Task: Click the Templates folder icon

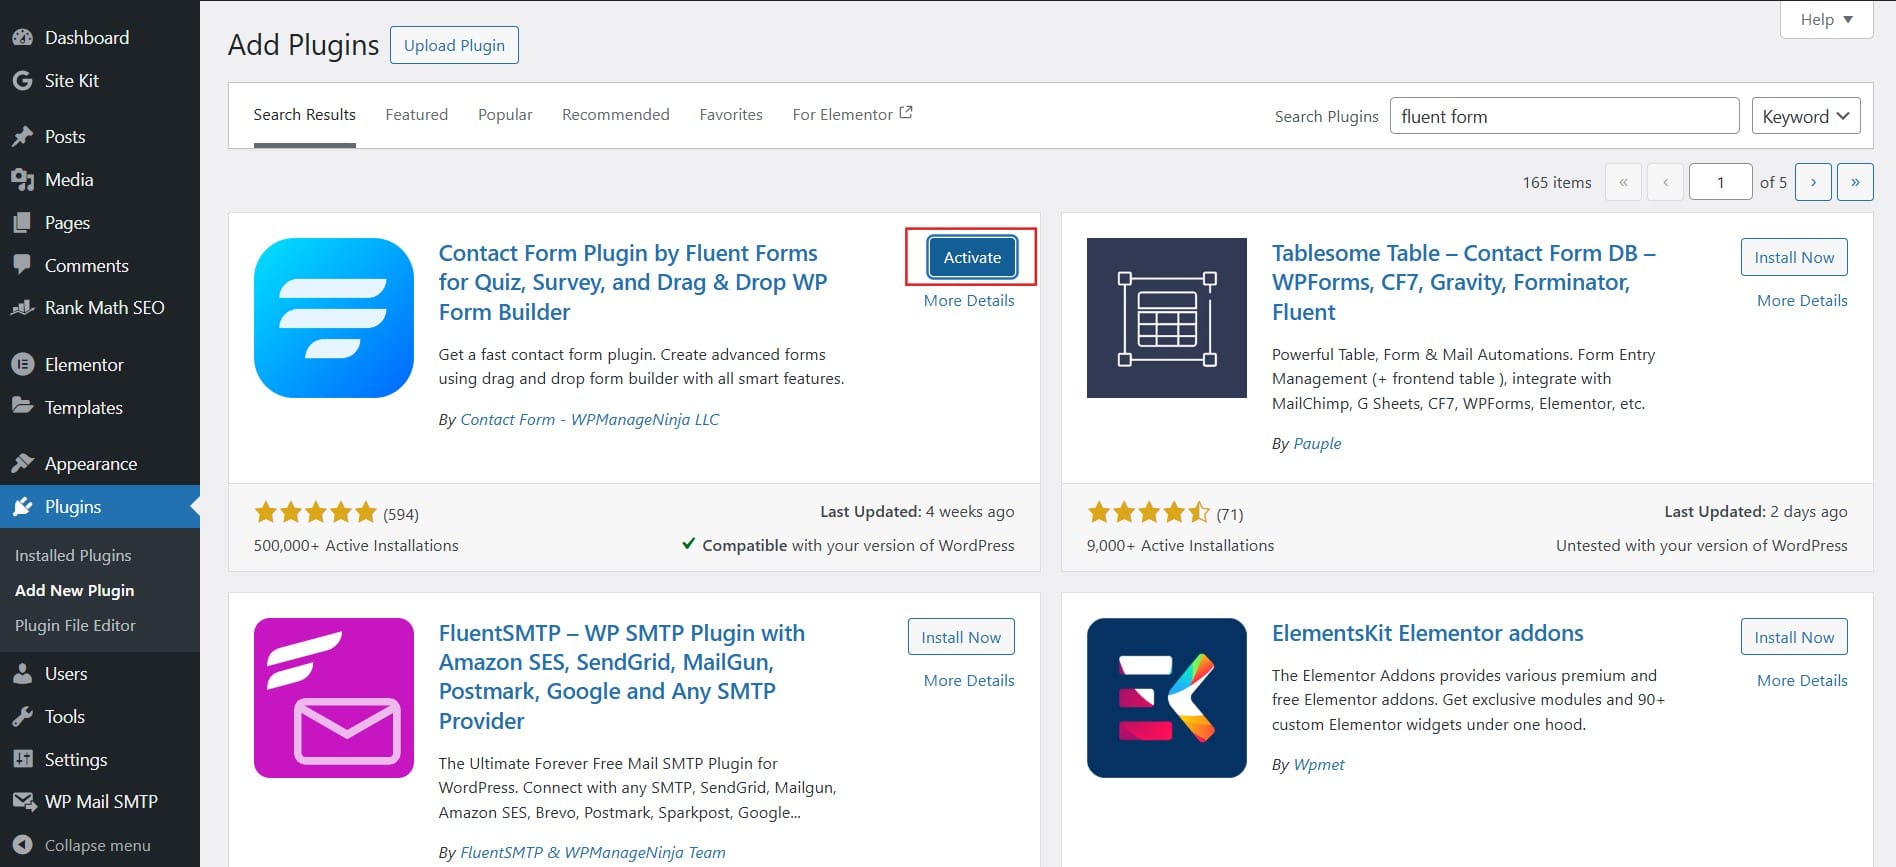Action: [22, 407]
